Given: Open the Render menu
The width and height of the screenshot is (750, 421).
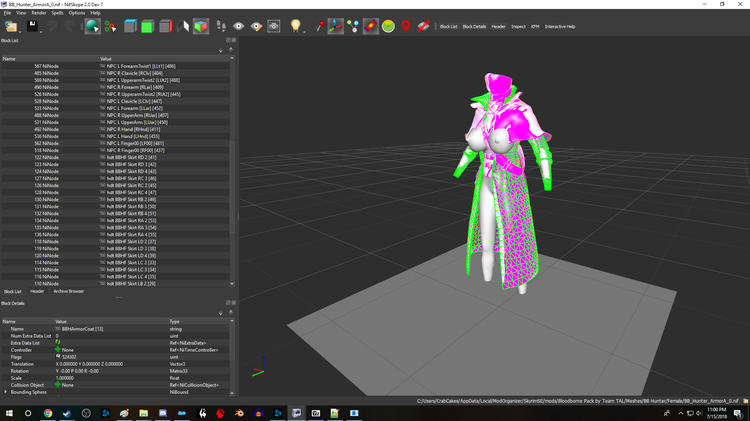Looking at the screenshot, I should (39, 13).
